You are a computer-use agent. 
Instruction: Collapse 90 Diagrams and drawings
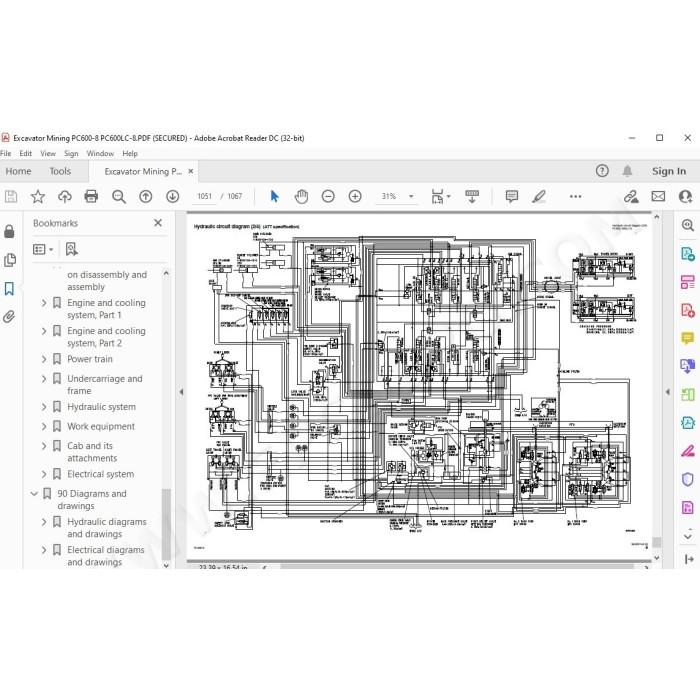pos(34,494)
